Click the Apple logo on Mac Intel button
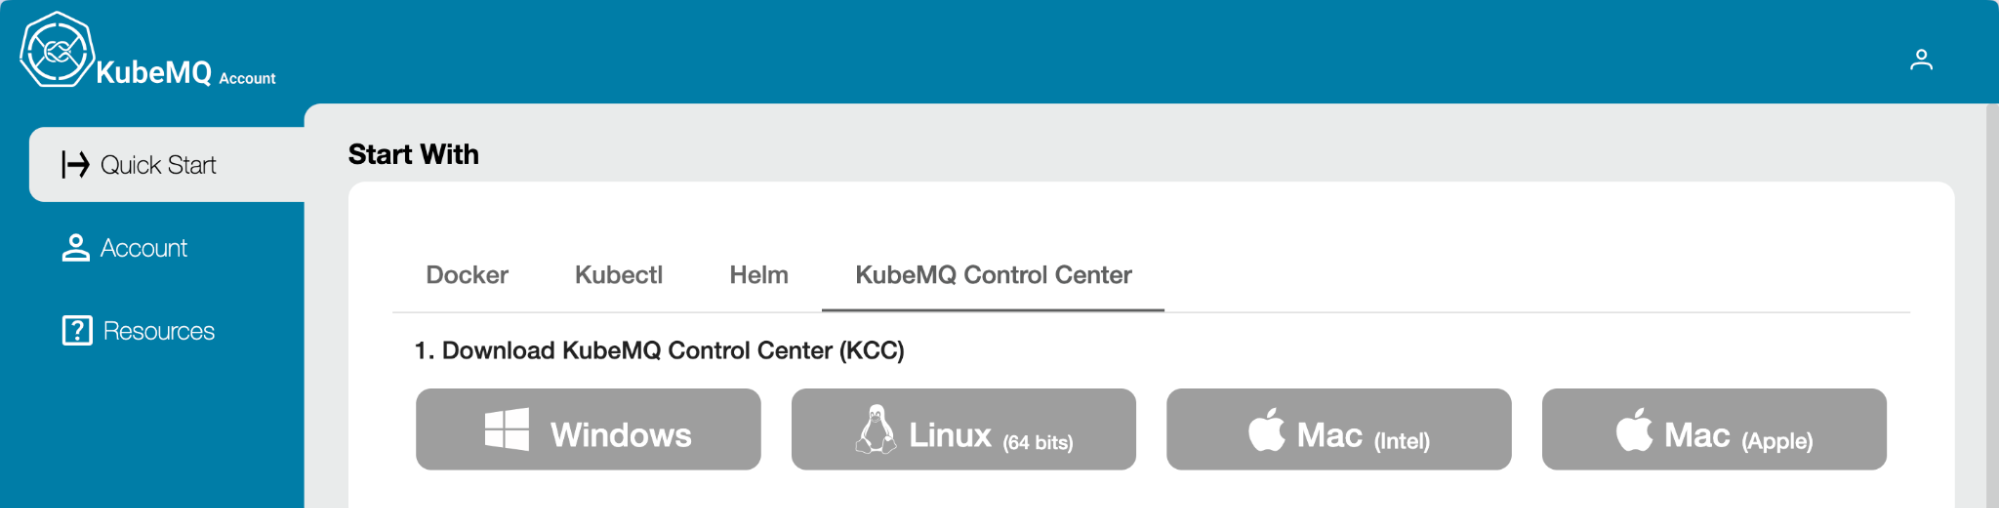 click(x=1266, y=430)
